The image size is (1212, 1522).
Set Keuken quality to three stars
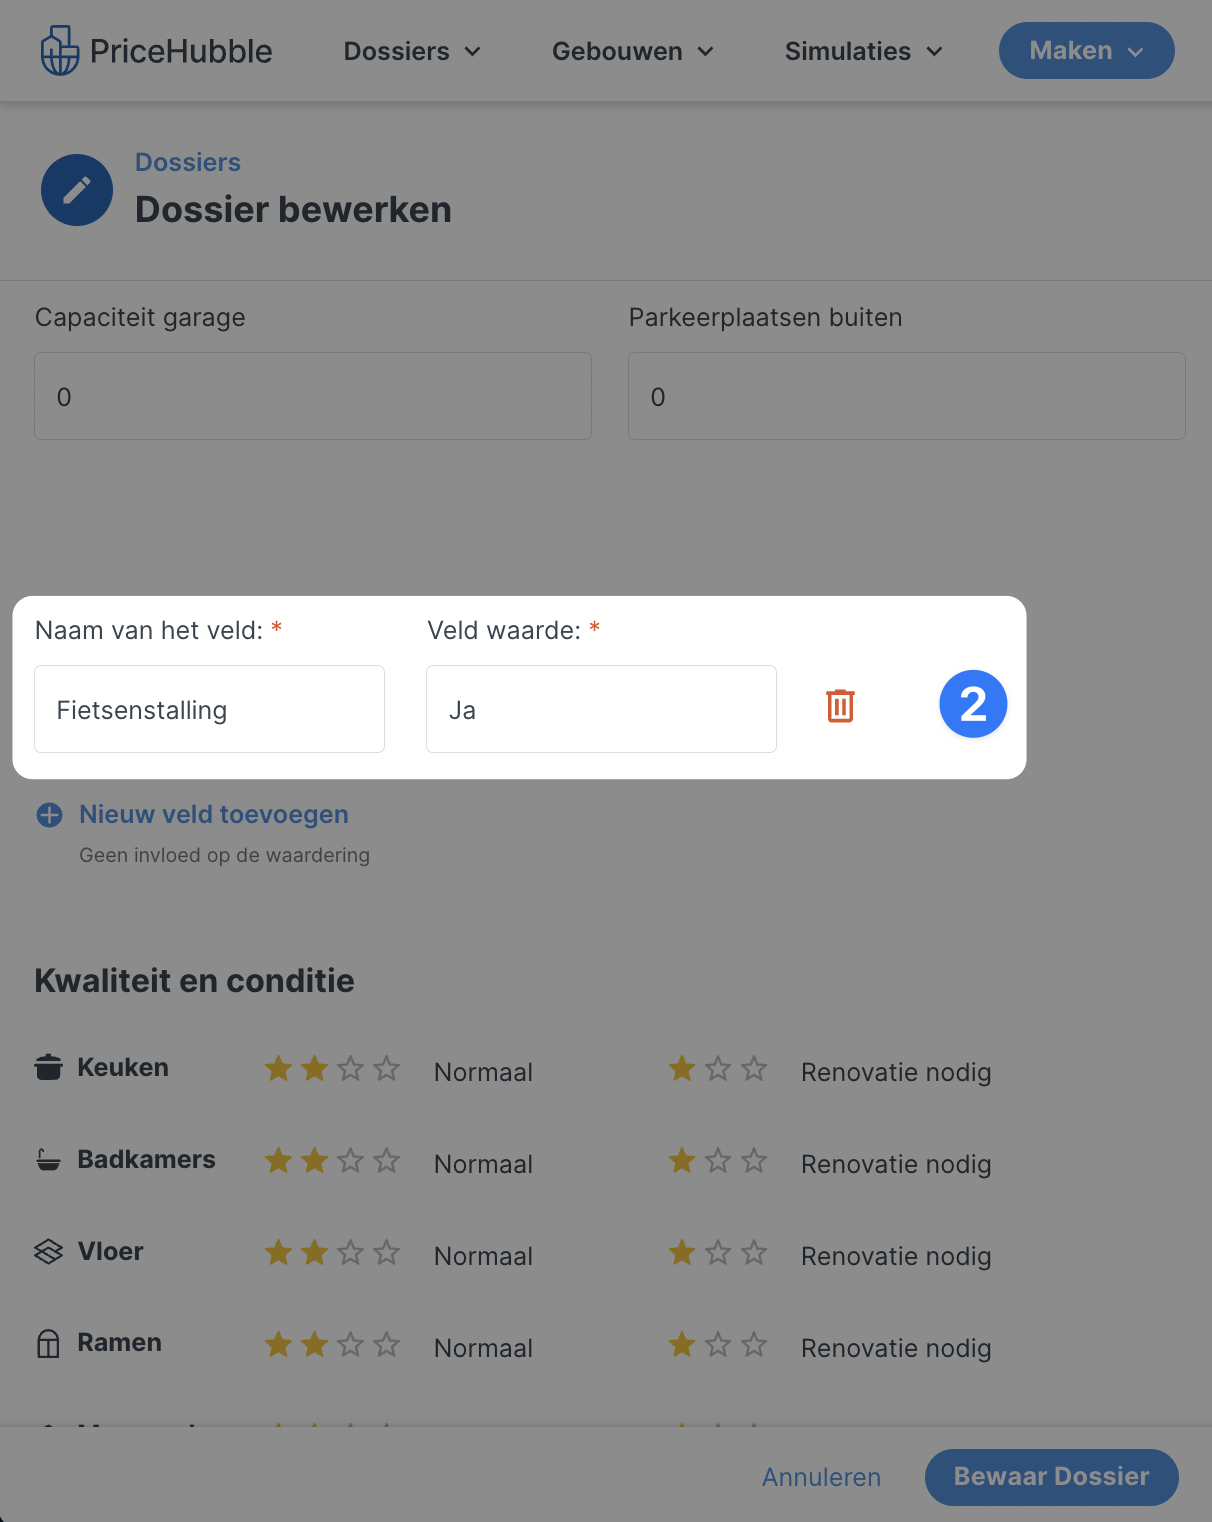coord(350,1069)
